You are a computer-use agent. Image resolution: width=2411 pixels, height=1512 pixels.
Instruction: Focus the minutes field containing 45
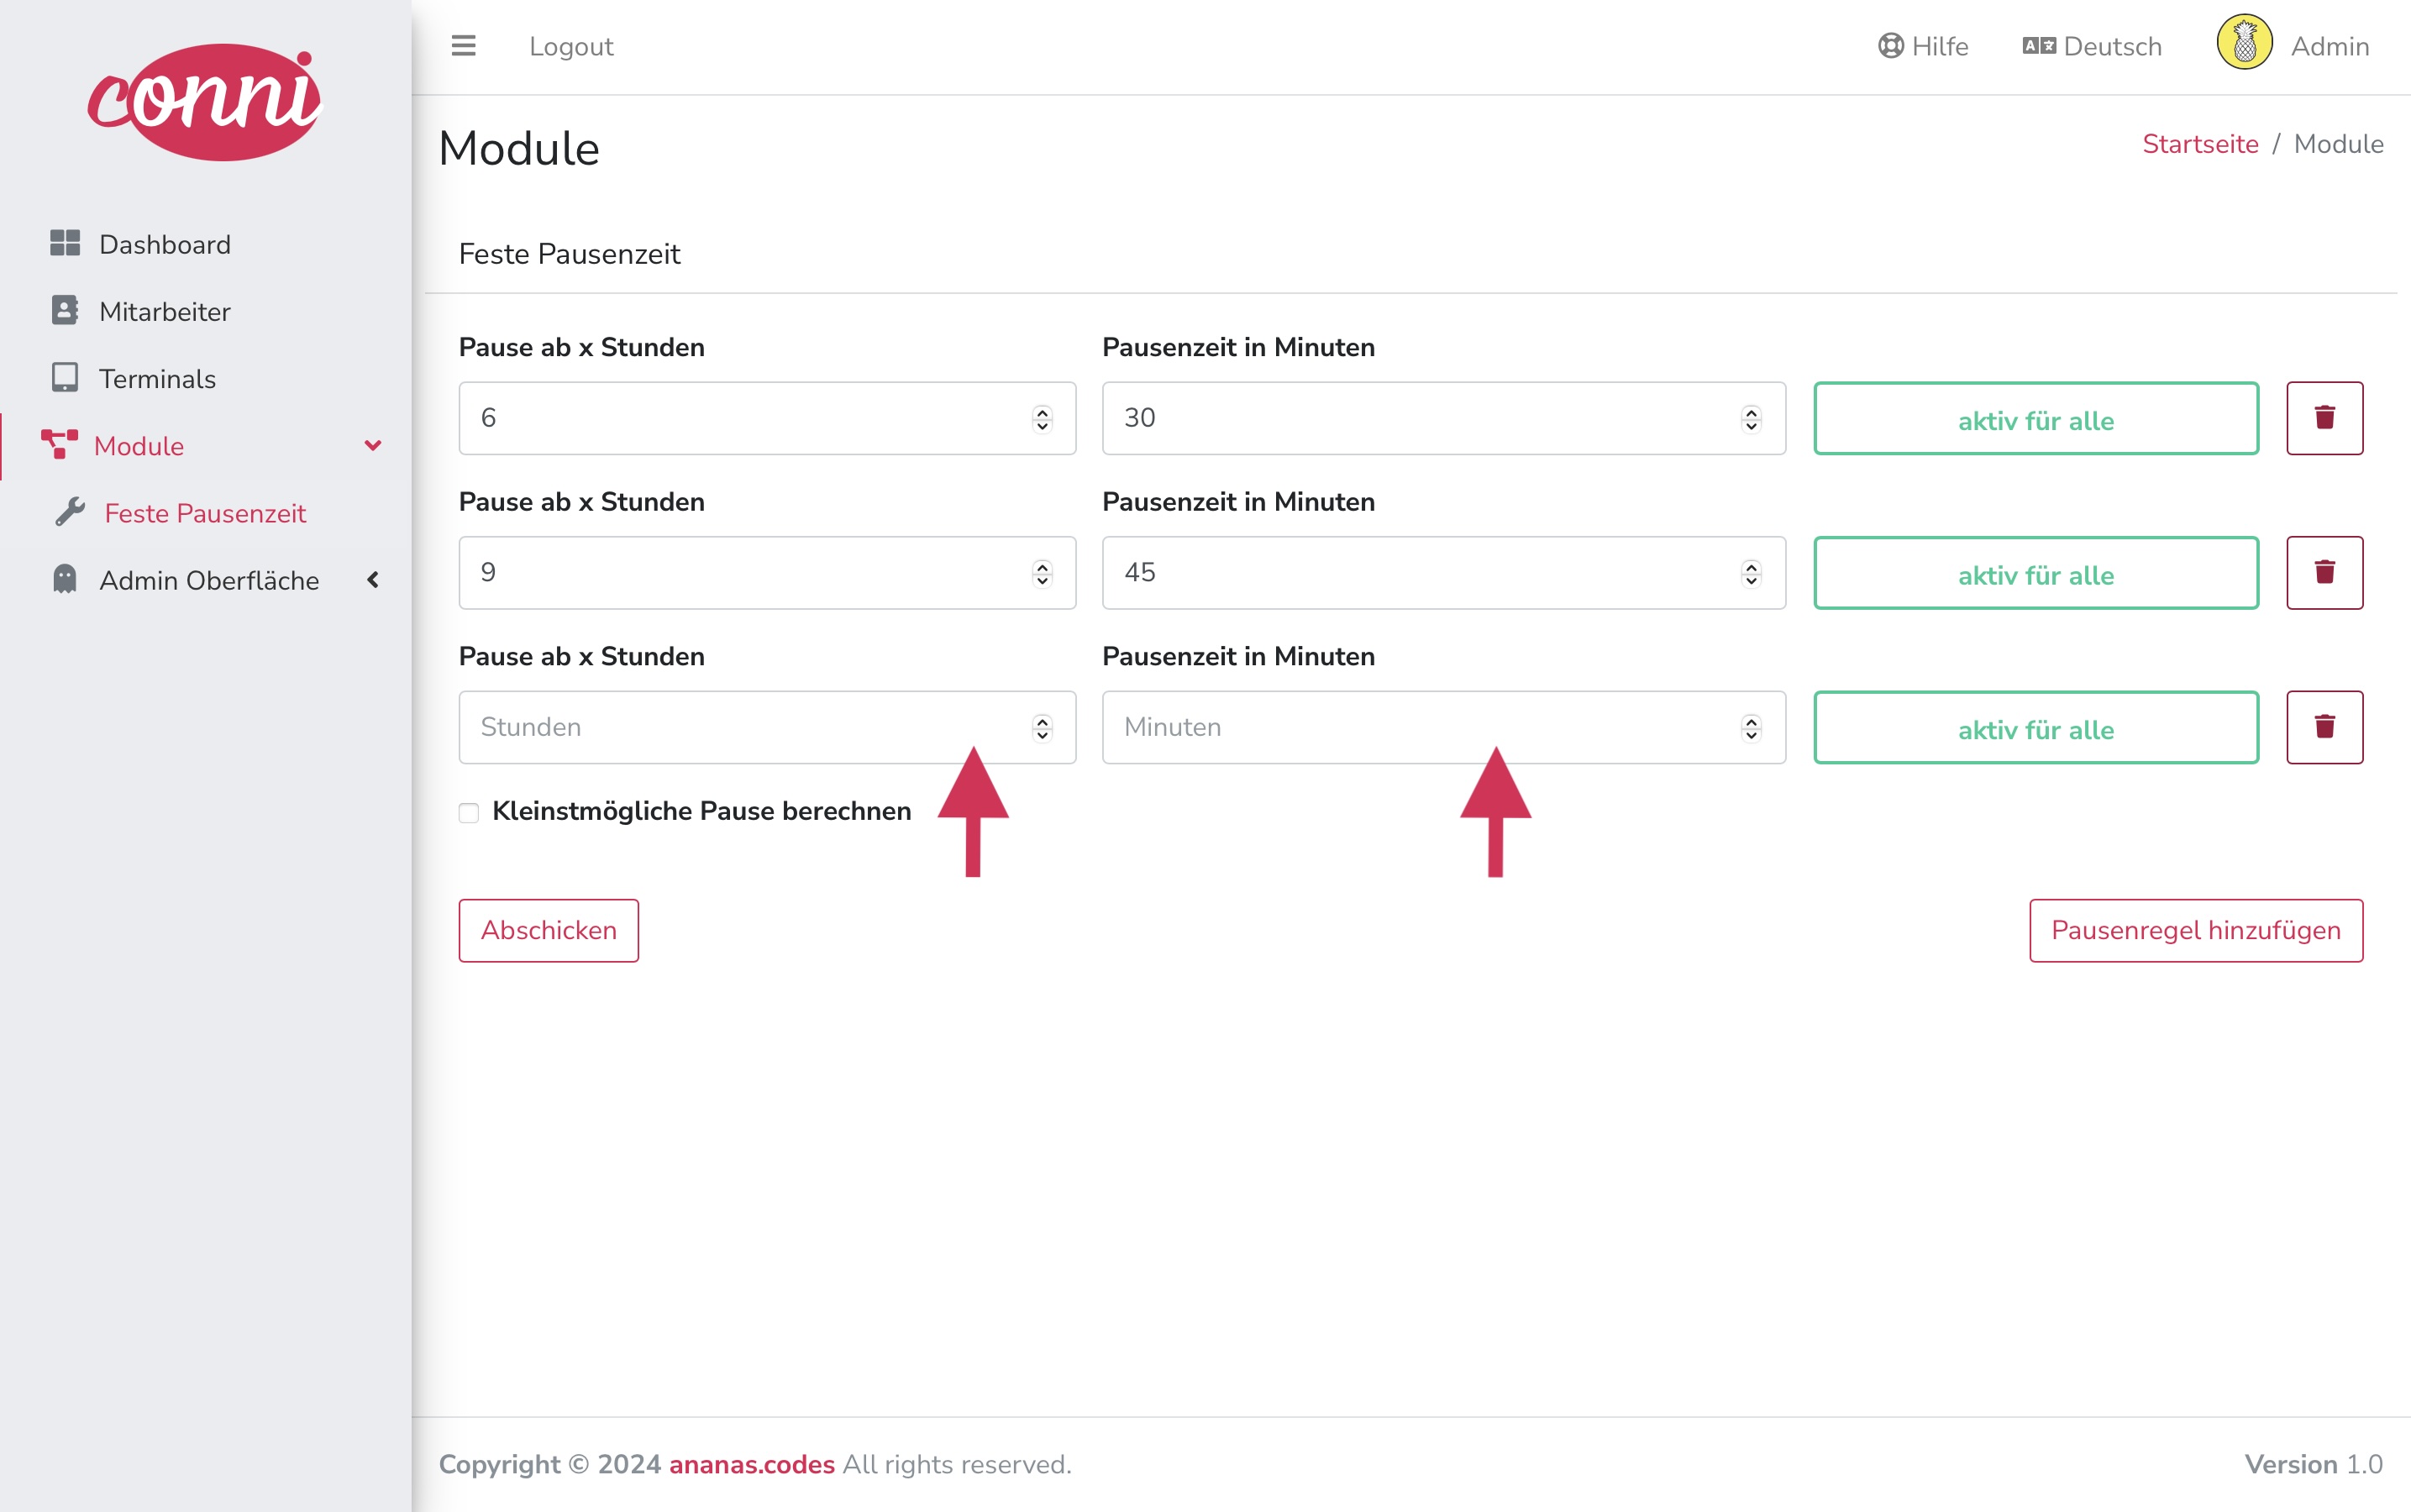click(1443, 573)
